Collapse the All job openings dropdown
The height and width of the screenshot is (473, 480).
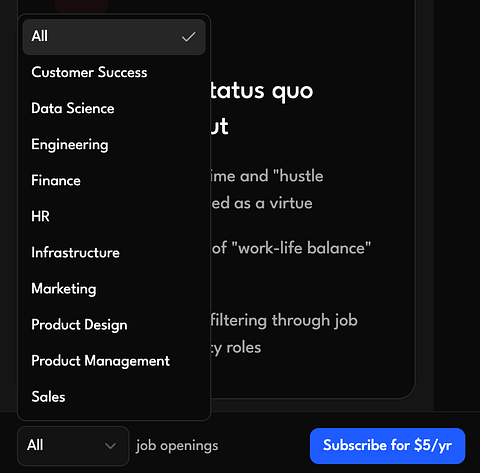coord(73,446)
